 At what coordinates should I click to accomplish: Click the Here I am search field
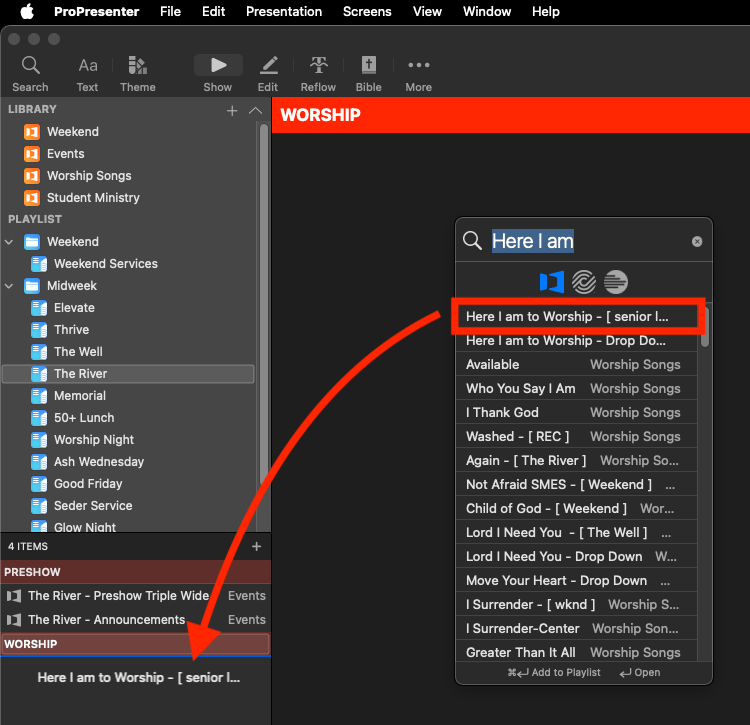pyautogui.click(x=584, y=241)
